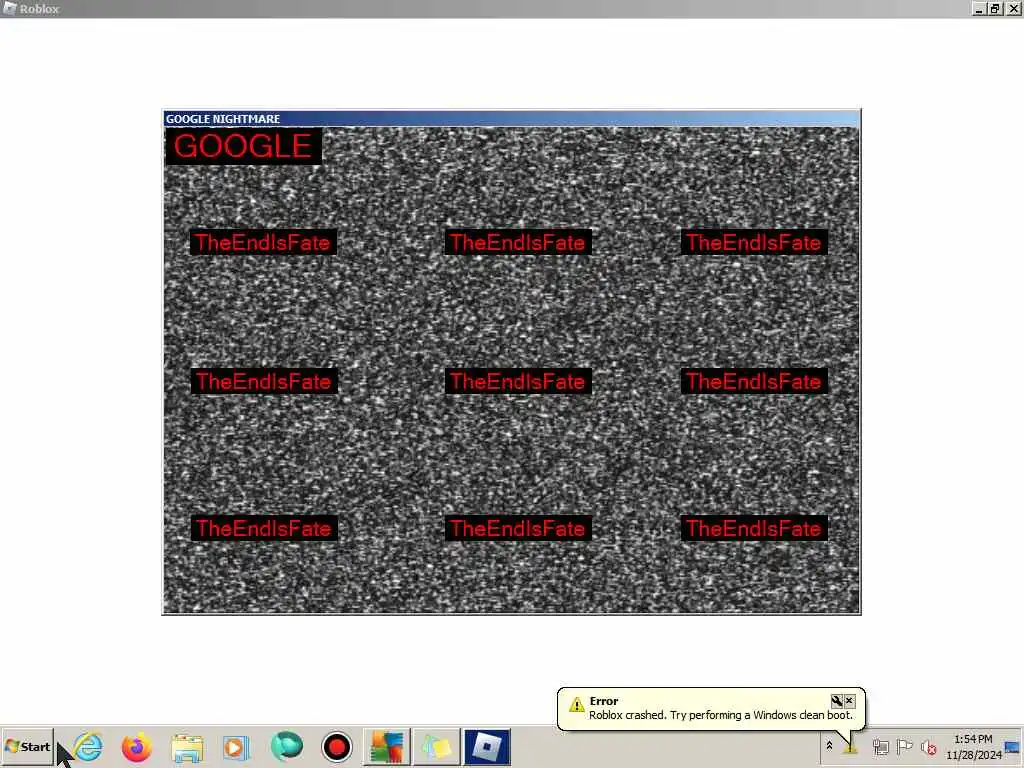
Task: Click the red record button taskbar icon
Action: (x=337, y=746)
